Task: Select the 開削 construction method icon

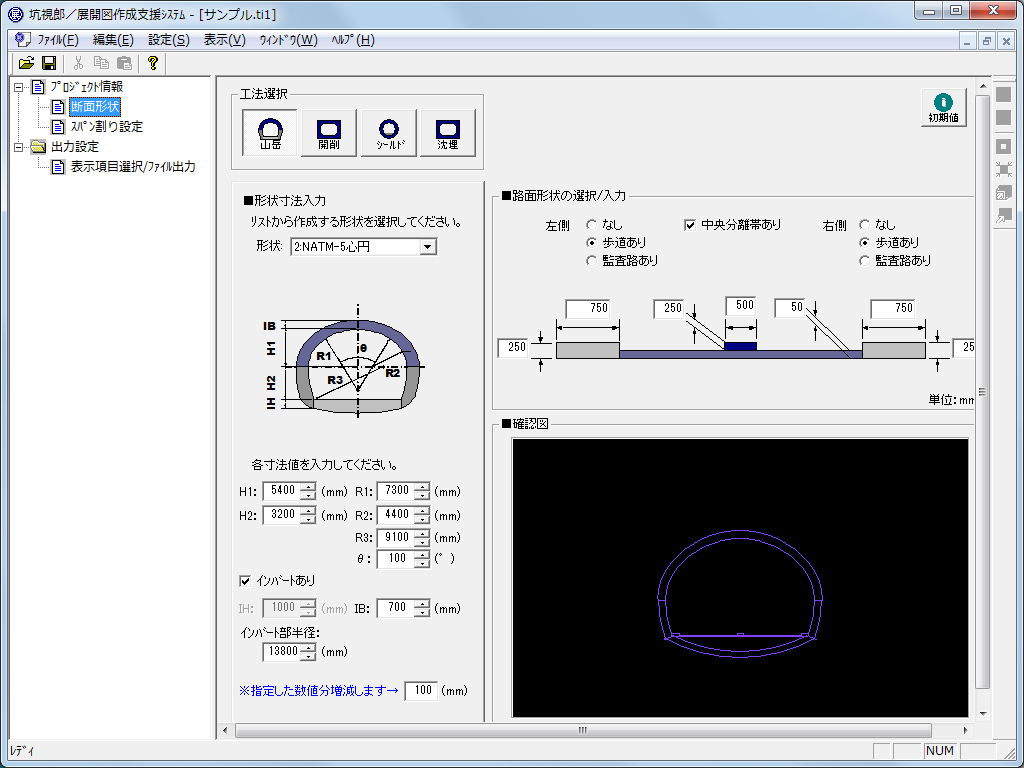Action: click(x=328, y=132)
